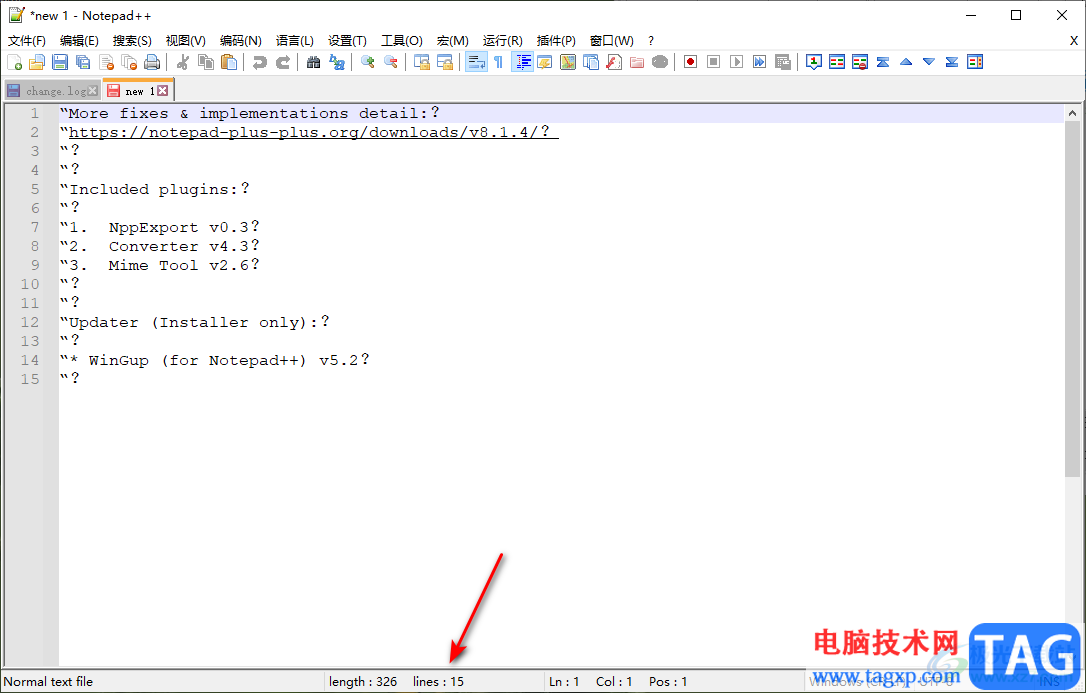The image size is (1086, 693).
Task: Click the Save All icon
Action: (x=83, y=62)
